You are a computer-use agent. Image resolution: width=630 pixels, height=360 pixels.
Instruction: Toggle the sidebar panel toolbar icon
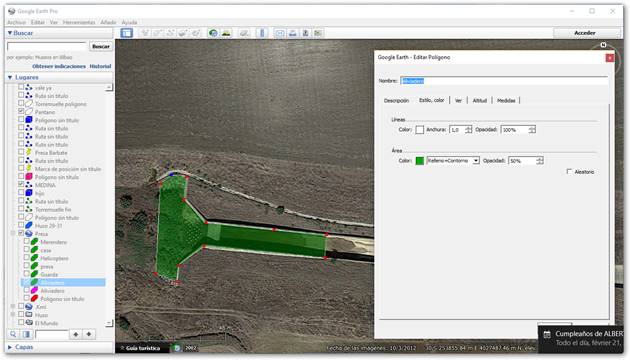[127, 33]
